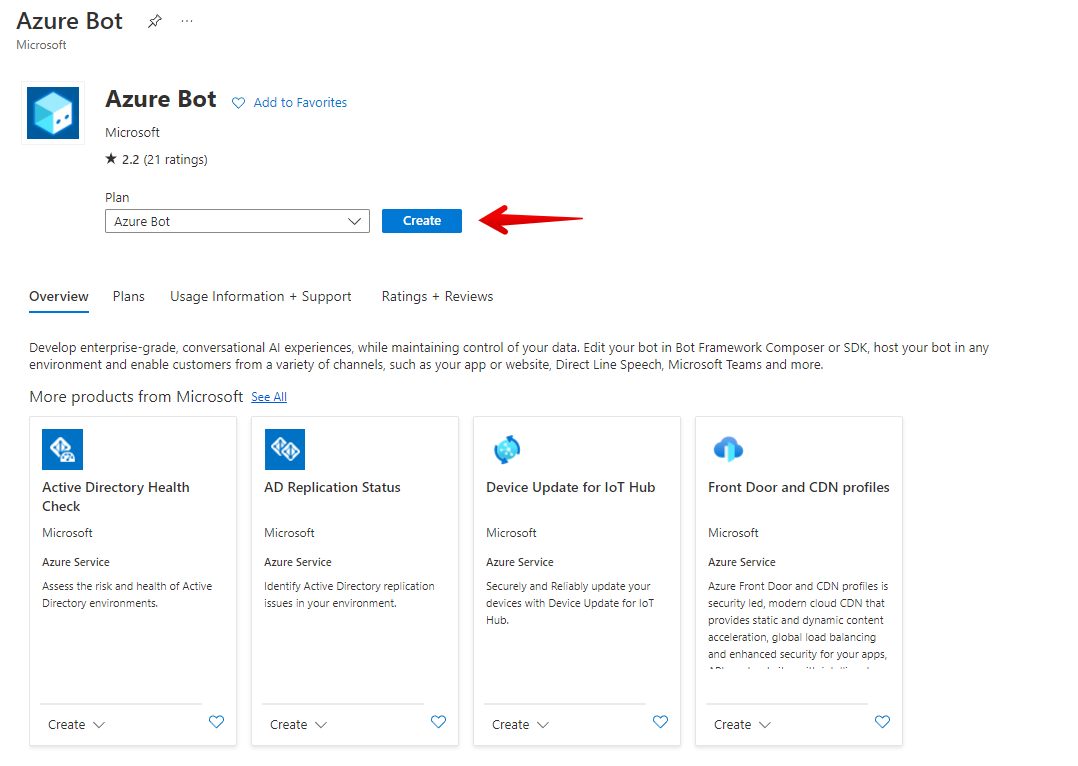The image size is (1078, 766).
Task: Favorite the Active Directory Health Check card
Action: point(217,722)
